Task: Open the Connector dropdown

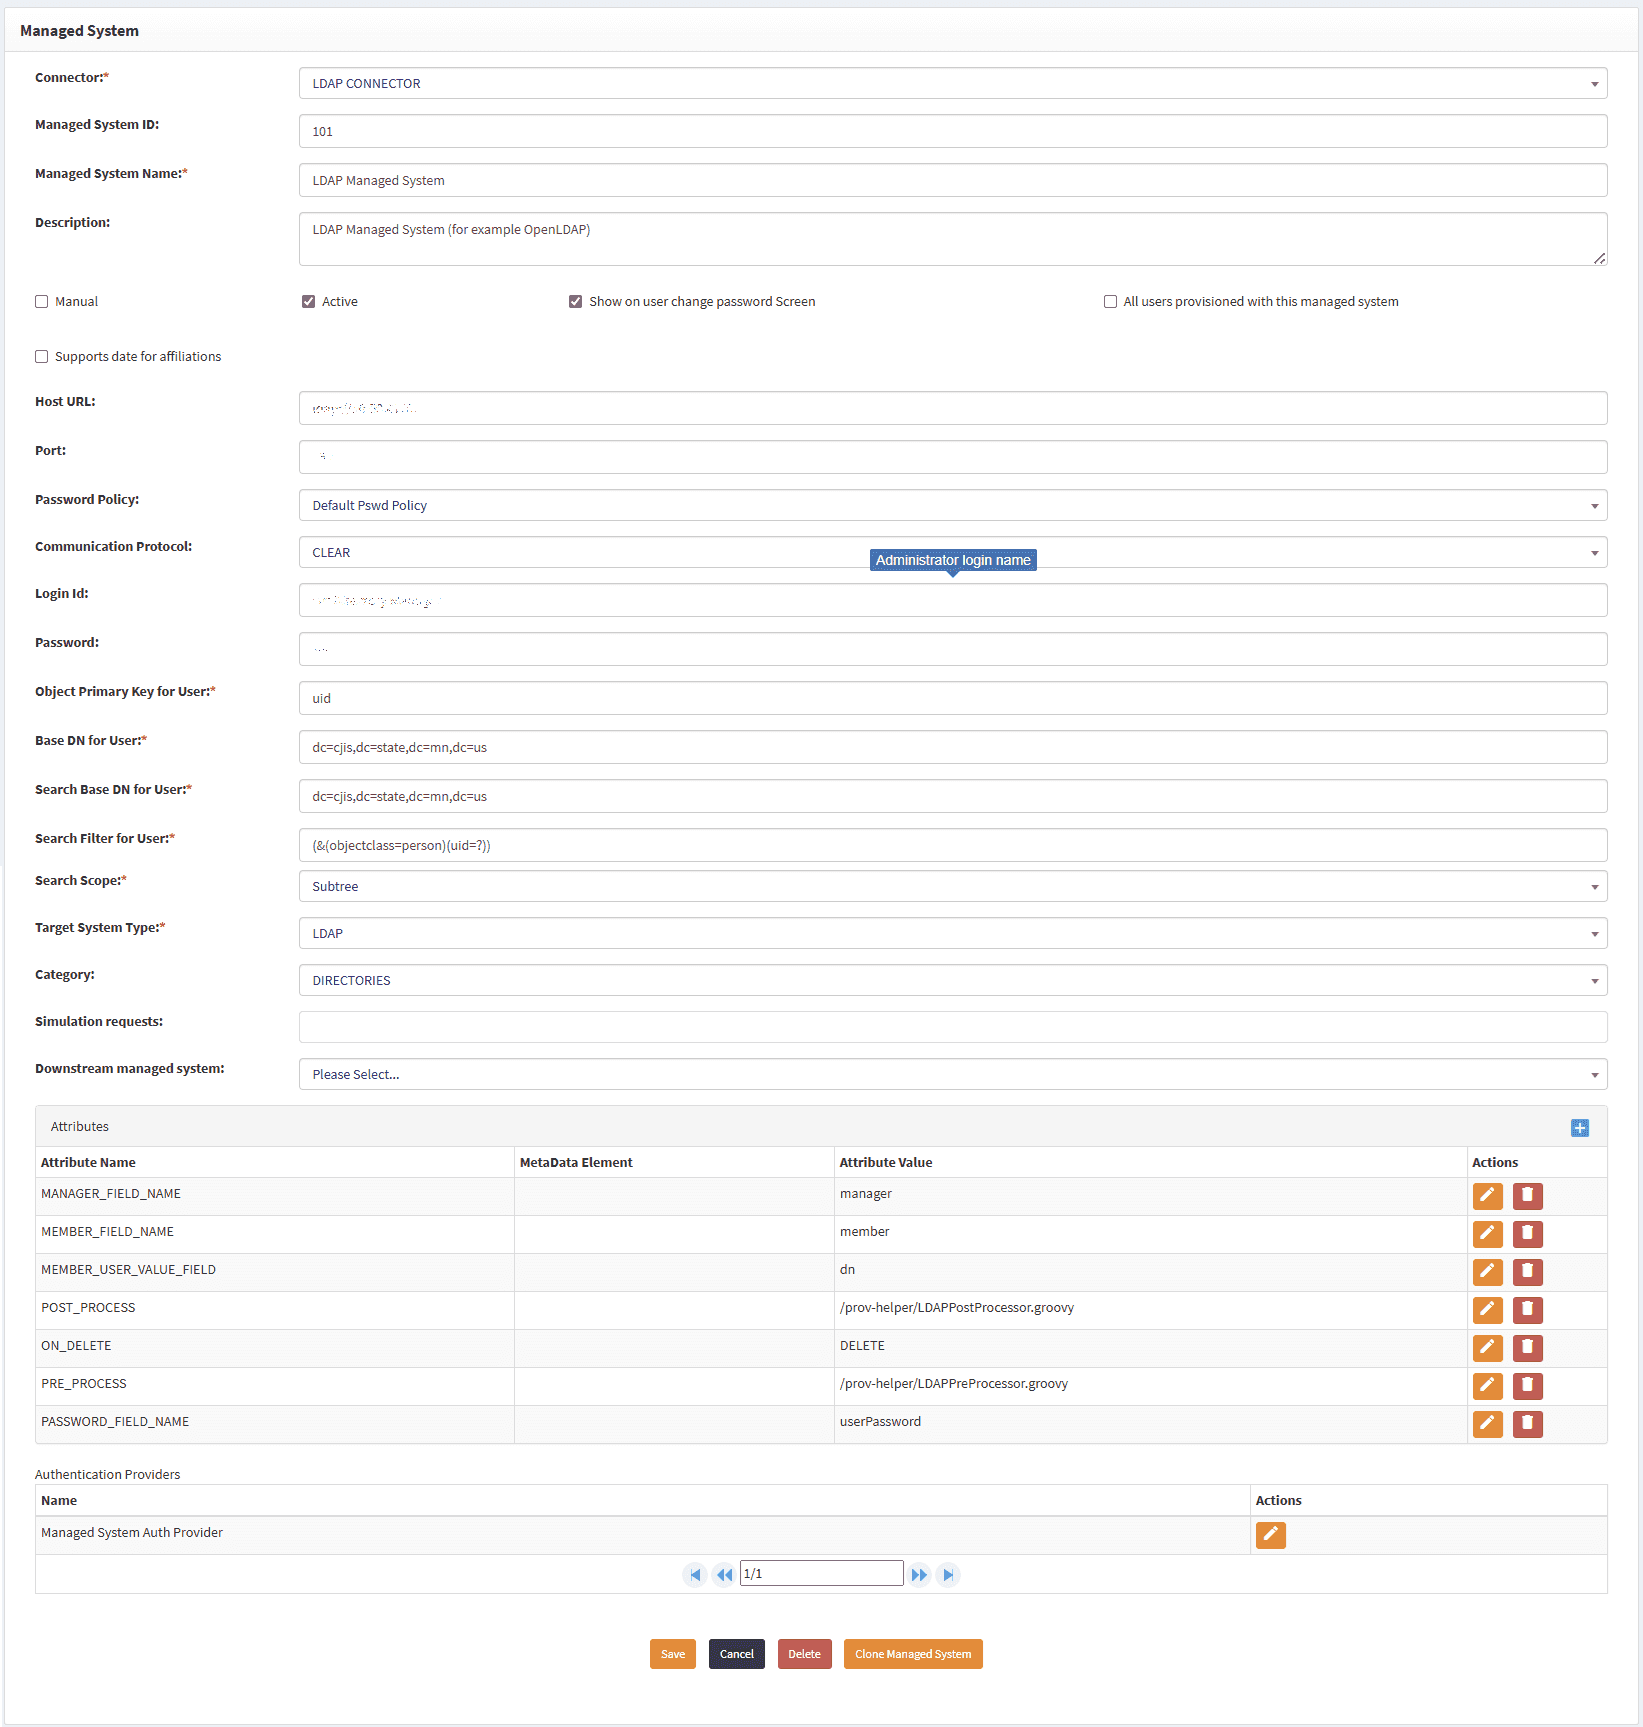Action: coord(952,84)
